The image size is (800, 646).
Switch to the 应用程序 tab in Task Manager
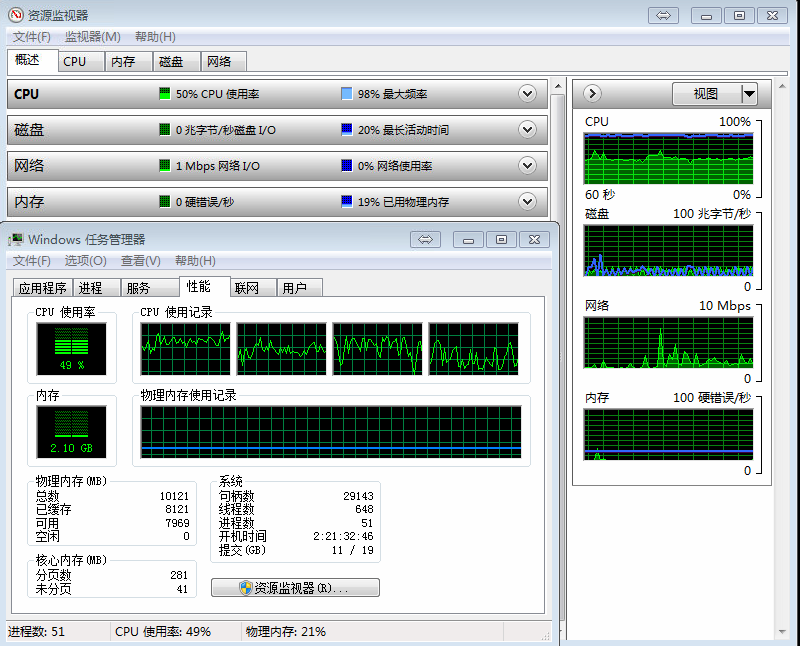point(43,288)
